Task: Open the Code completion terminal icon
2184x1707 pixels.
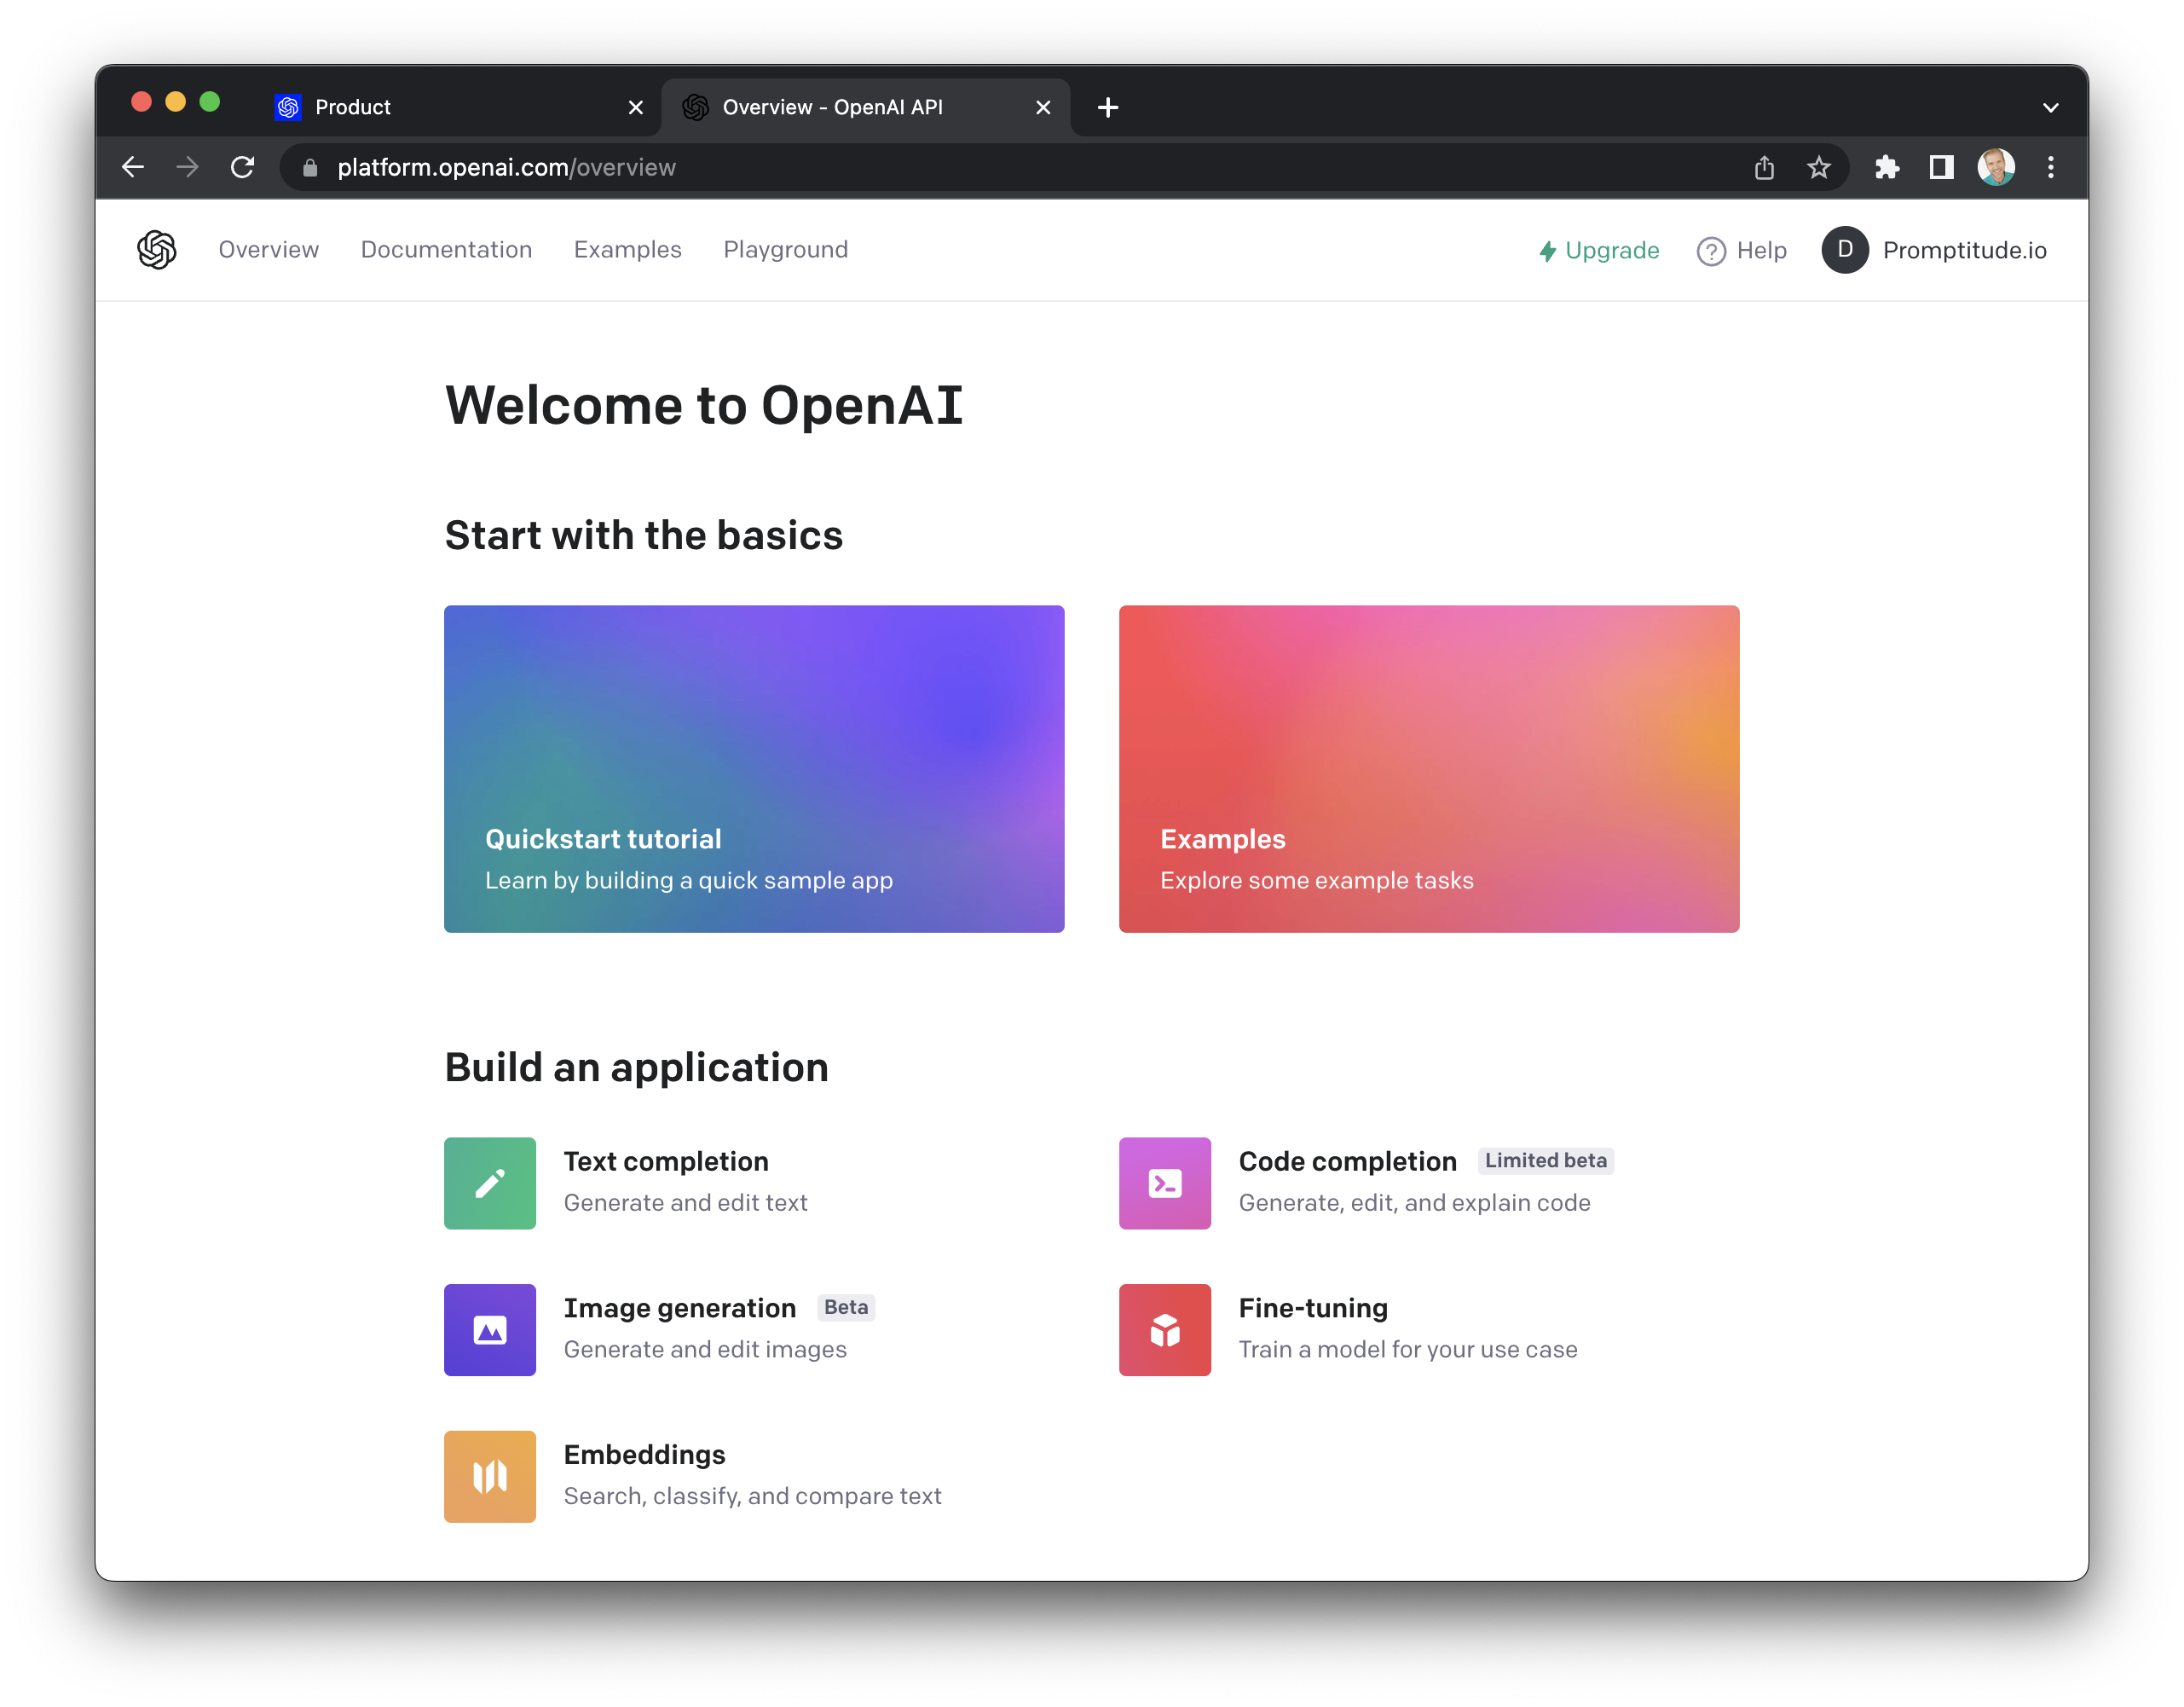Action: [1164, 1183]
